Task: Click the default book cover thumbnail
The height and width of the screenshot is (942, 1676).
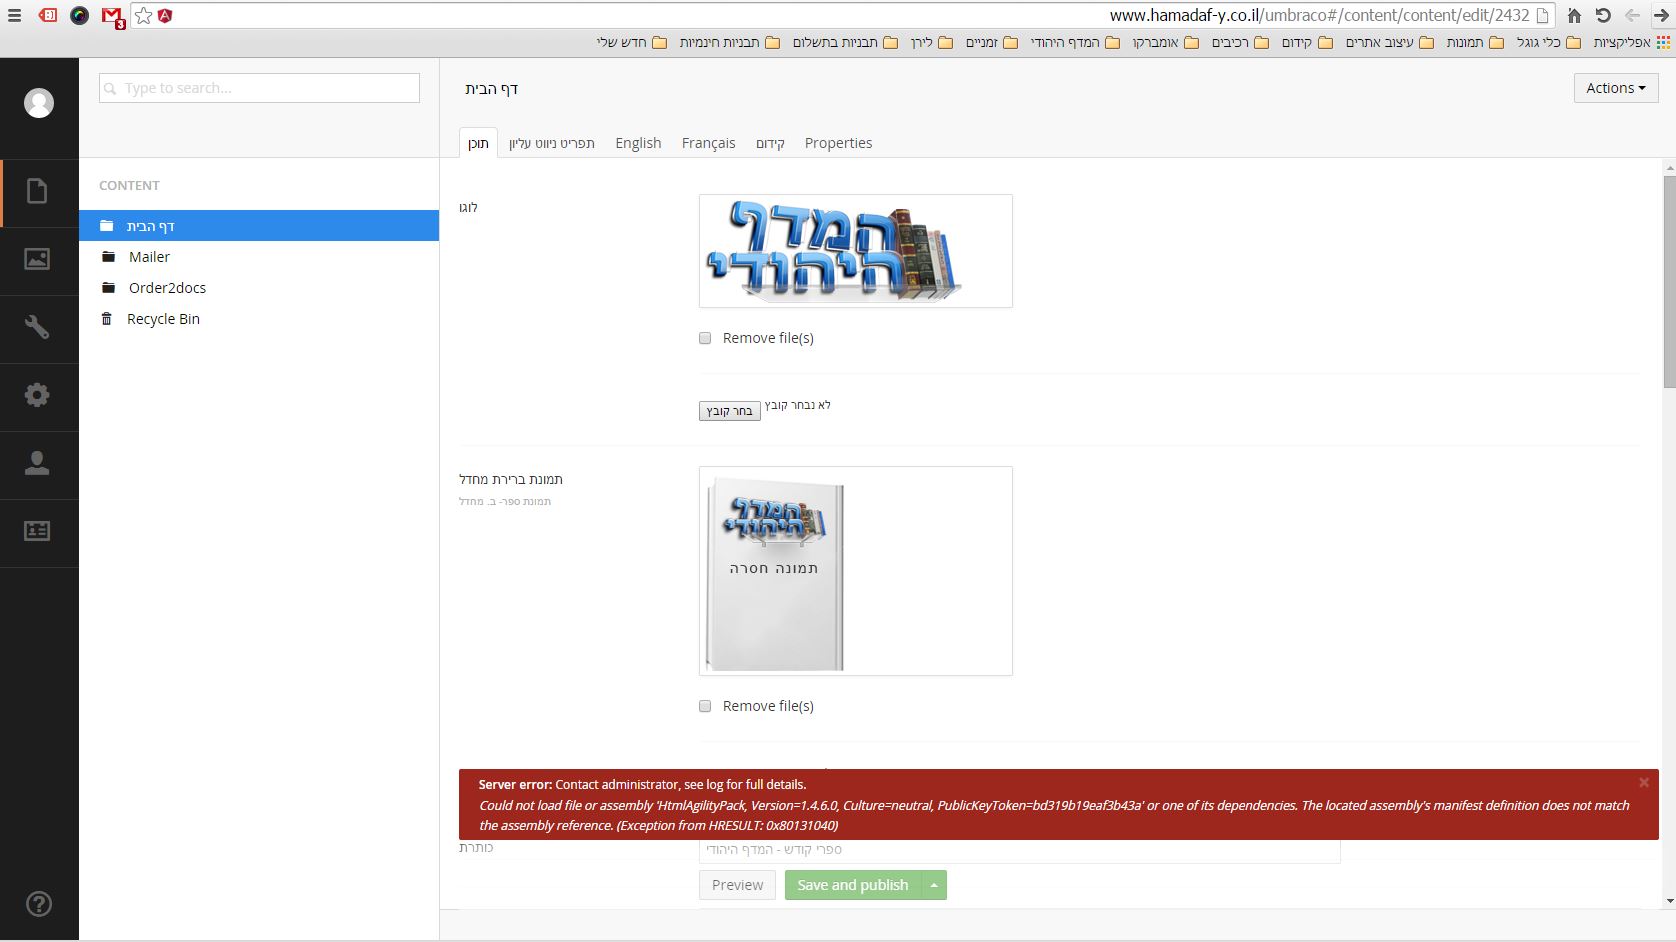Action: pos(856,571)
